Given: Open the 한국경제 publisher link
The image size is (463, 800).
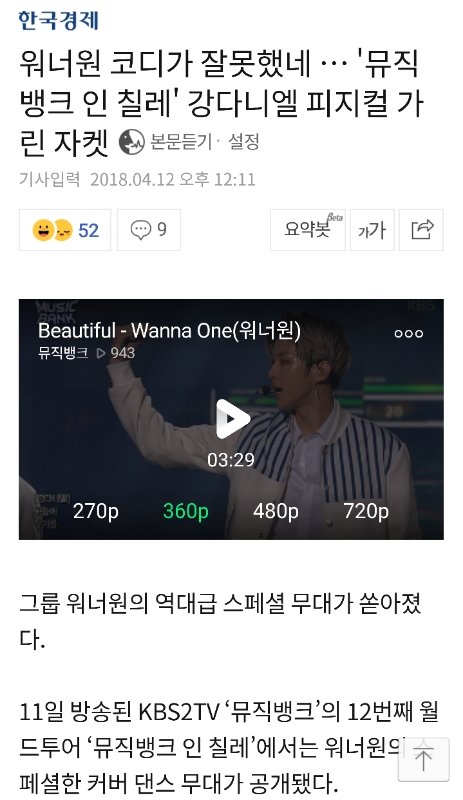Looking at the screenshot, I should 59,20.
